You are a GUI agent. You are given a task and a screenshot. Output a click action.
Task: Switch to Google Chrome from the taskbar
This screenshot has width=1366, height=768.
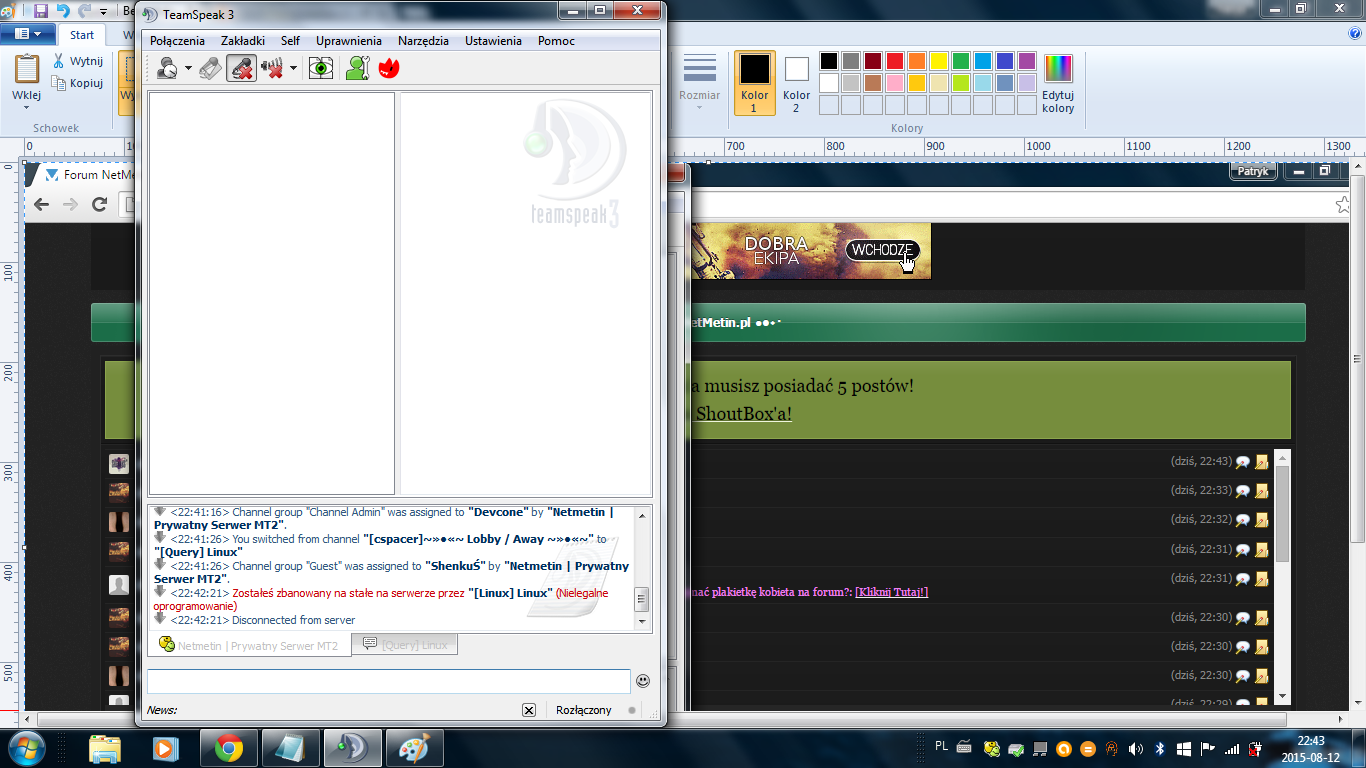[229, 748]
